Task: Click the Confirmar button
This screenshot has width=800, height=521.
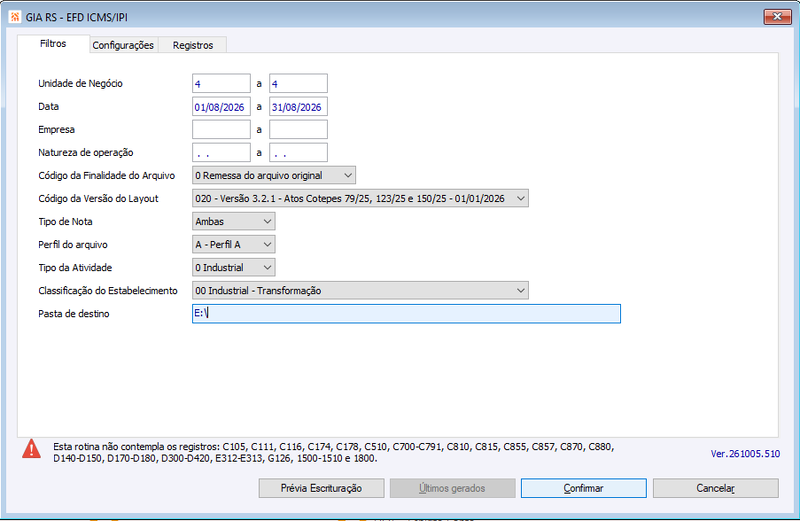Action: (584, 488)
